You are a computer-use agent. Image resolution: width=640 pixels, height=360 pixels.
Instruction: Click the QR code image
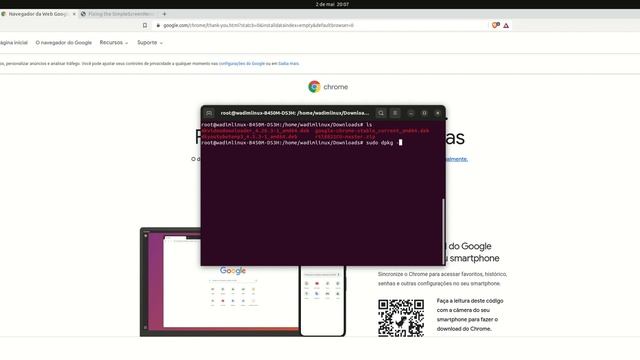pyautogui.click(x=401, y=318)
